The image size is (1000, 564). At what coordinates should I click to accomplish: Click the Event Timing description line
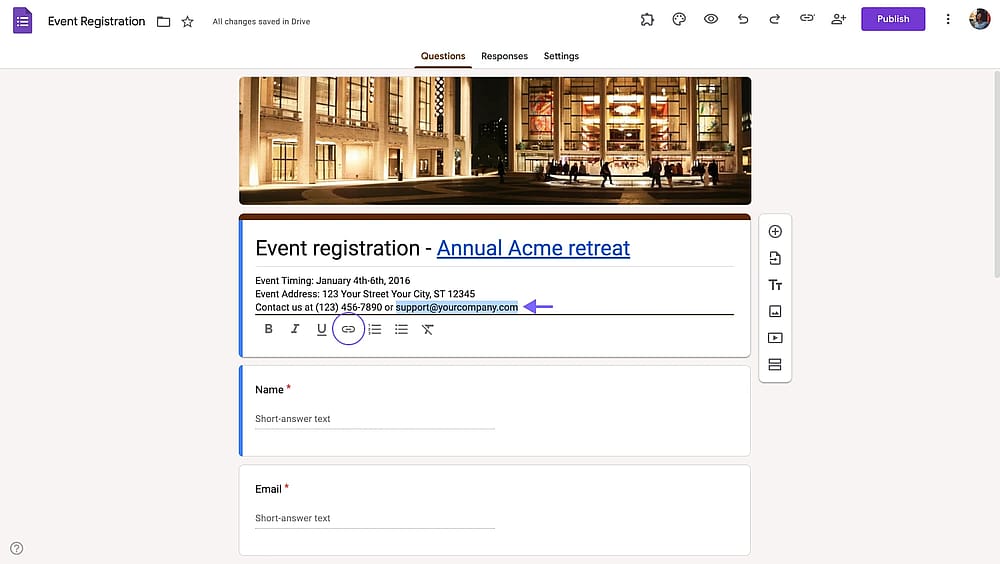coord(332,281)
